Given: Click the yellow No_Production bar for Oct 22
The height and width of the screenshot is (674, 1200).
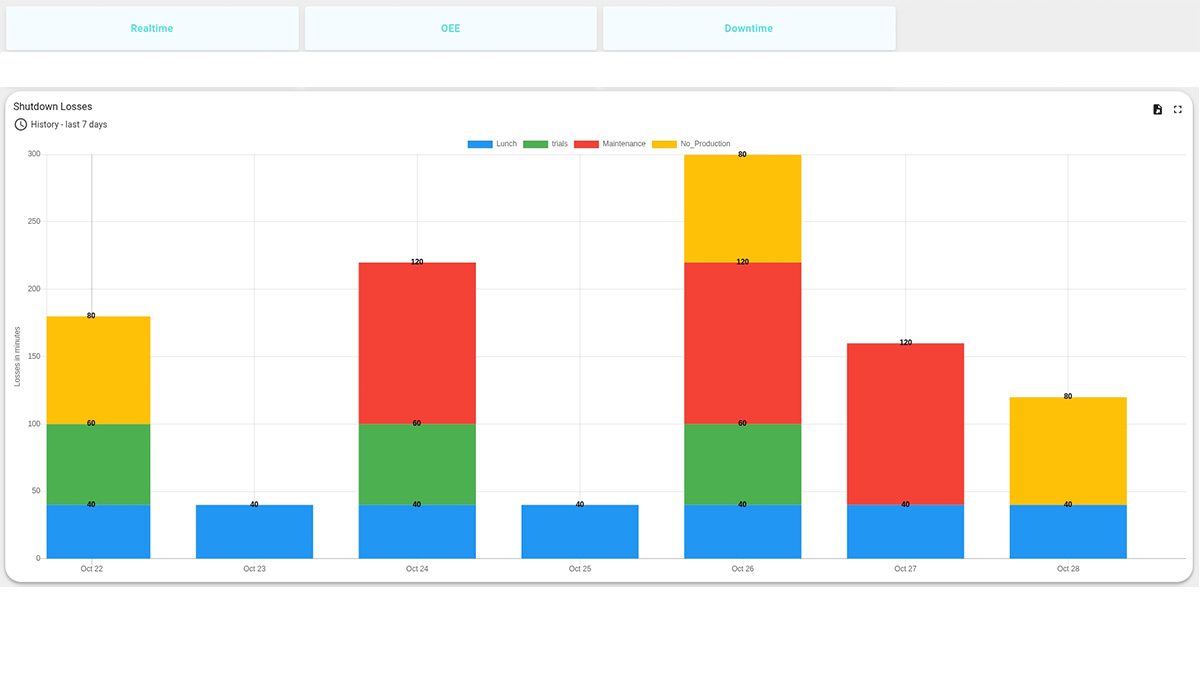Looking at the screenshot, I should tap(98, 370).
